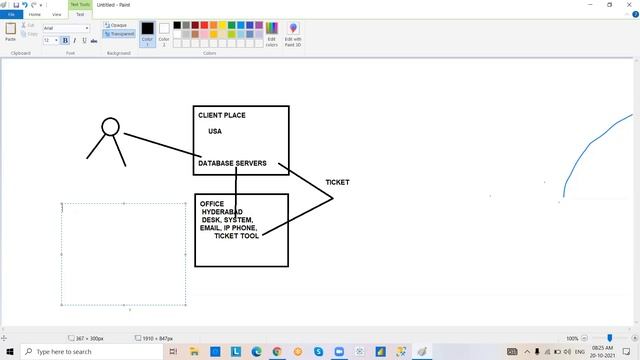The width and height of the screenshot is (640, 360).
Task: Pick the orange color swatch
Action: point(213,25)
